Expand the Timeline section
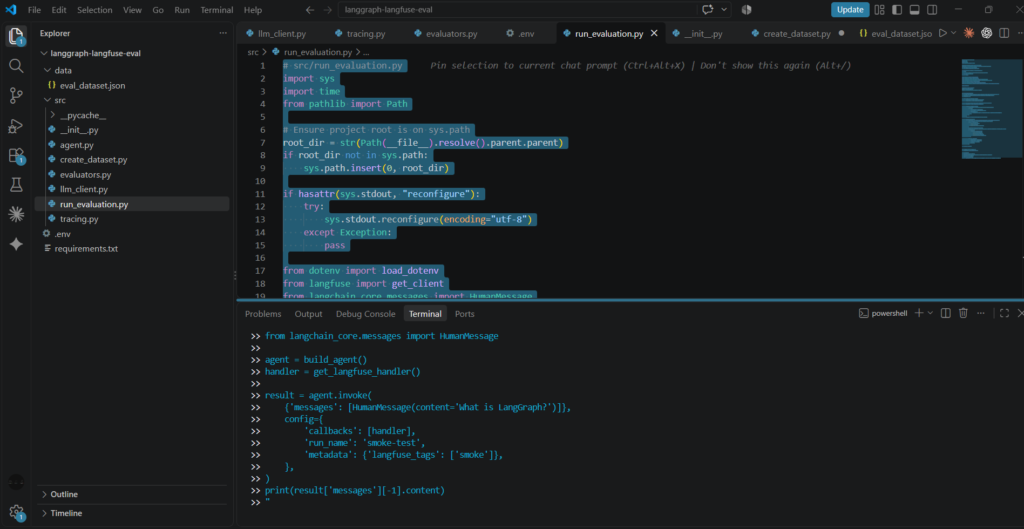 pos(66,513)
